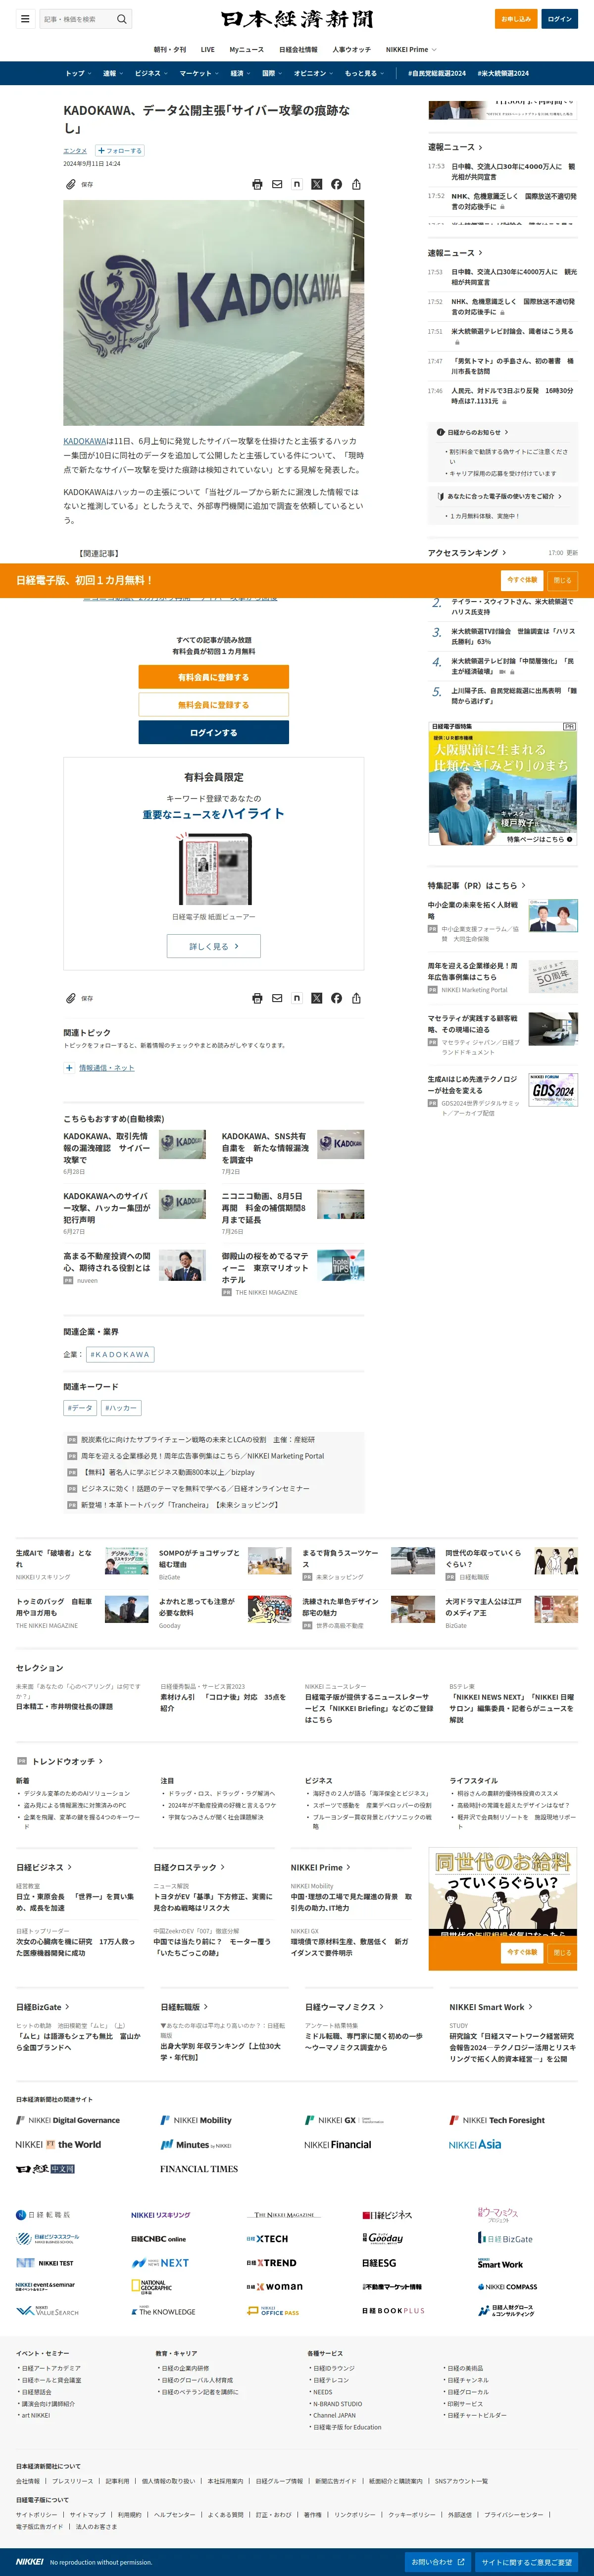The width and height of the screenshot is (594, 2576).
Task: Open the GDS2024 thumbnail in 特集記事
Action: (x=553, y=1090)
